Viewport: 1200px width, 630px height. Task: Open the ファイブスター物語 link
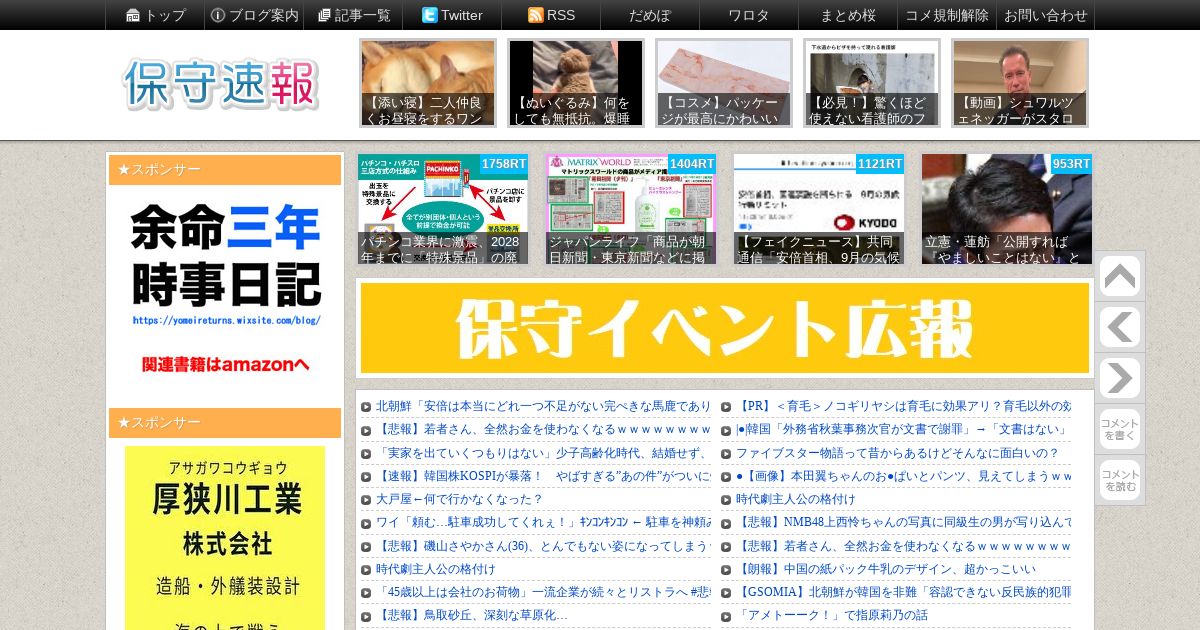(x=897, y=453)
